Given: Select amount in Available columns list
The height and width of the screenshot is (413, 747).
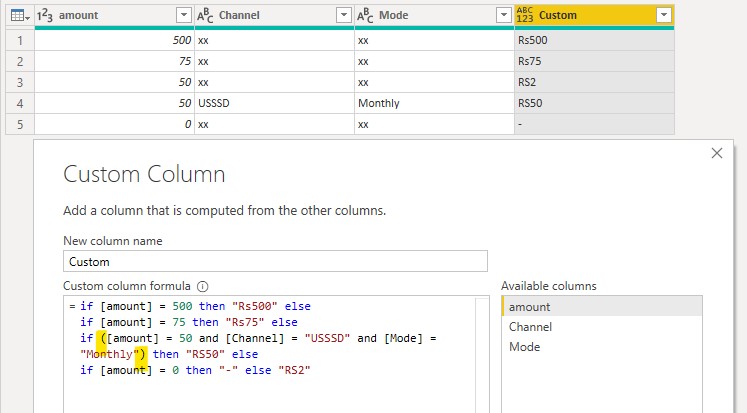Looking at the screenshot, I should 602,306.
